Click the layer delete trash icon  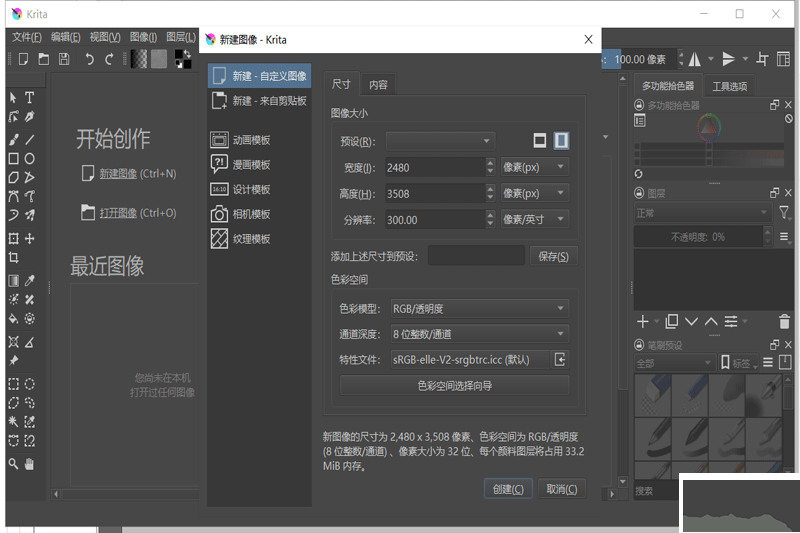tap(784, 321)
